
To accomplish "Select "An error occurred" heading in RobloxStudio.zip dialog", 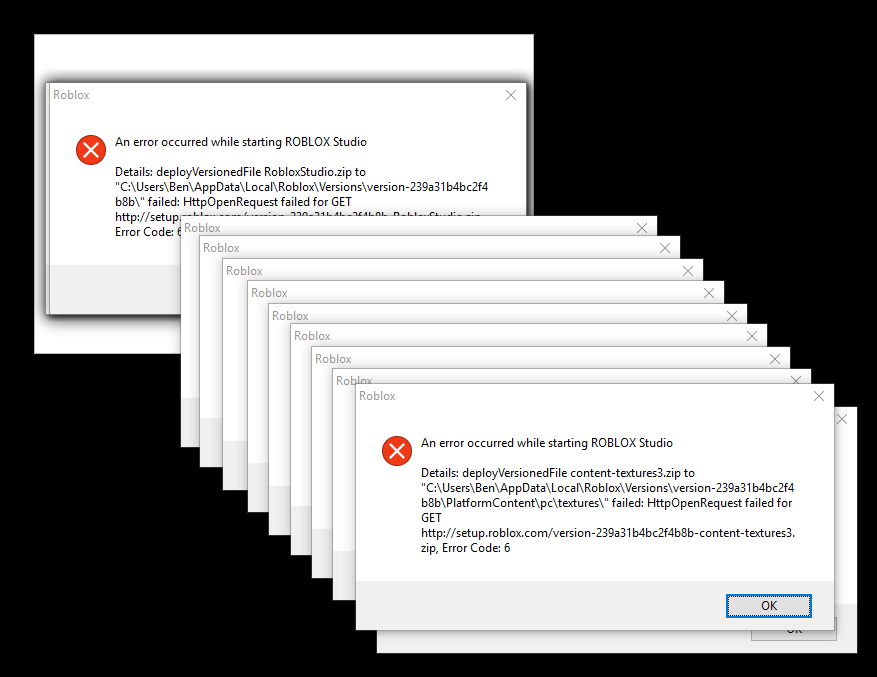I will point(241,142).
